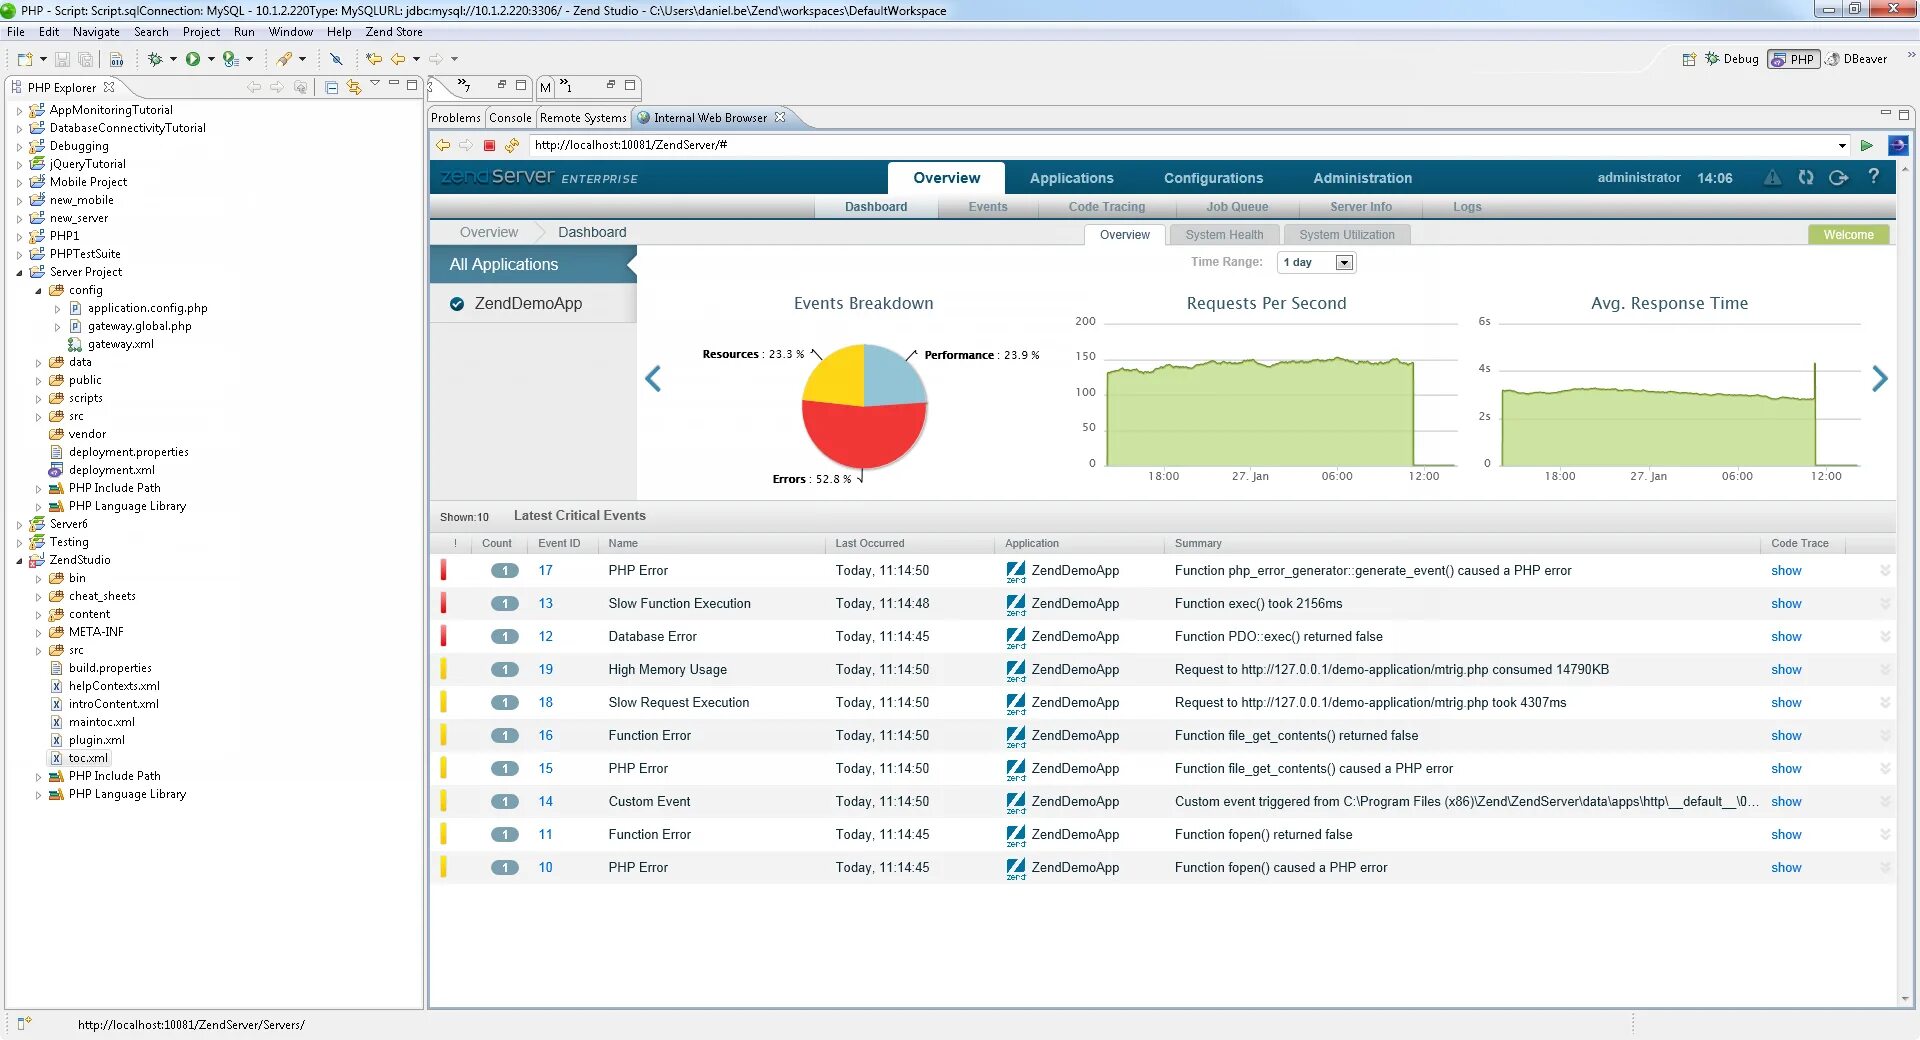Collapse the ZendStudio project node
Screen dimensions: 1920x1040
pos(19,561)
